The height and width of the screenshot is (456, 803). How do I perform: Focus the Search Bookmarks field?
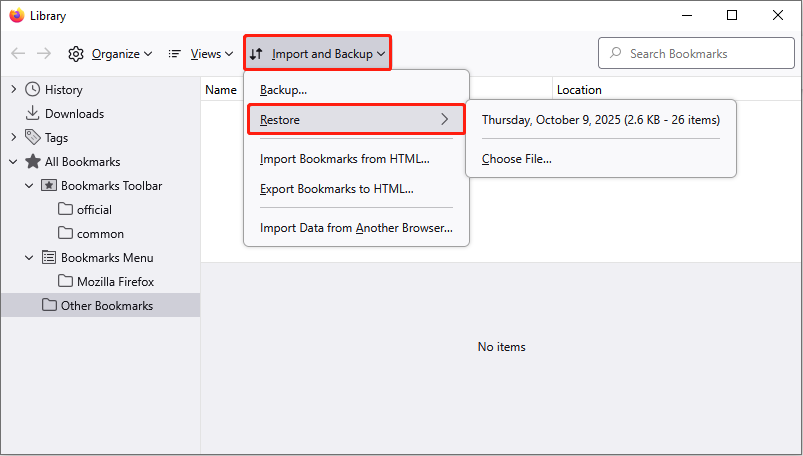(x=705, y=53)
